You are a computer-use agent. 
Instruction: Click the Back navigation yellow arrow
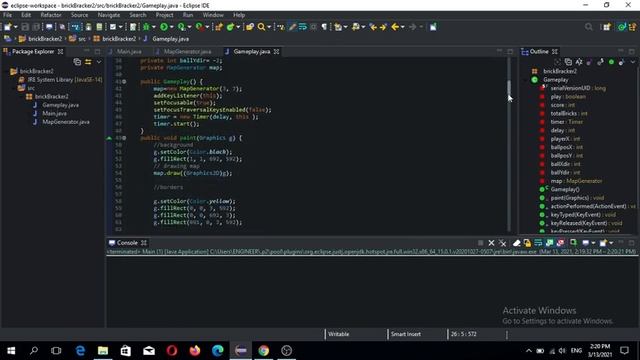(x=395, y=27)
